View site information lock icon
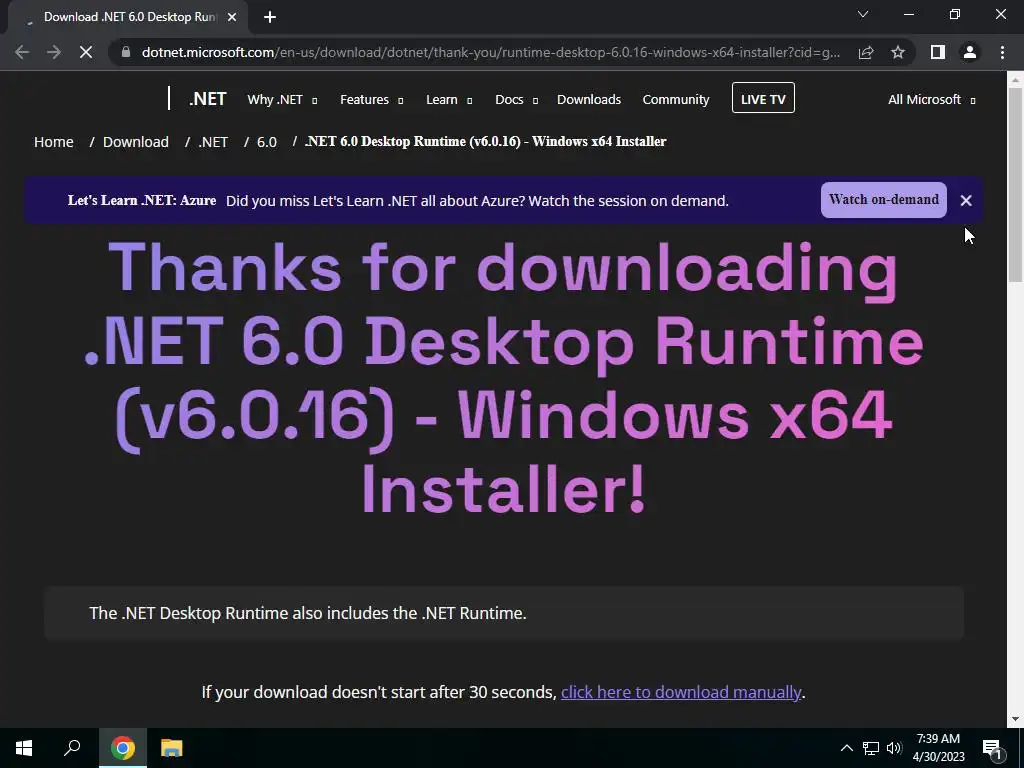 126,52
